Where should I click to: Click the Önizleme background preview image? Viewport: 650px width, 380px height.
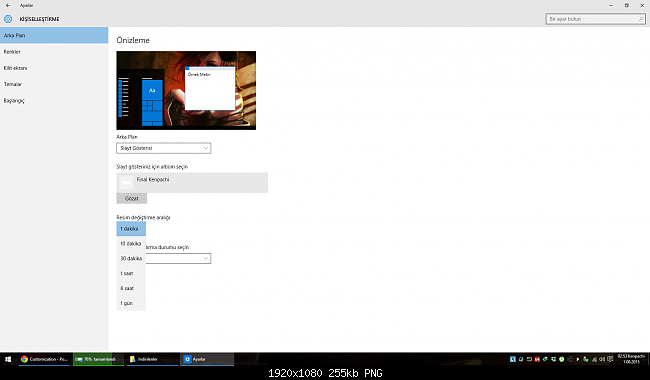pos(186,90)
